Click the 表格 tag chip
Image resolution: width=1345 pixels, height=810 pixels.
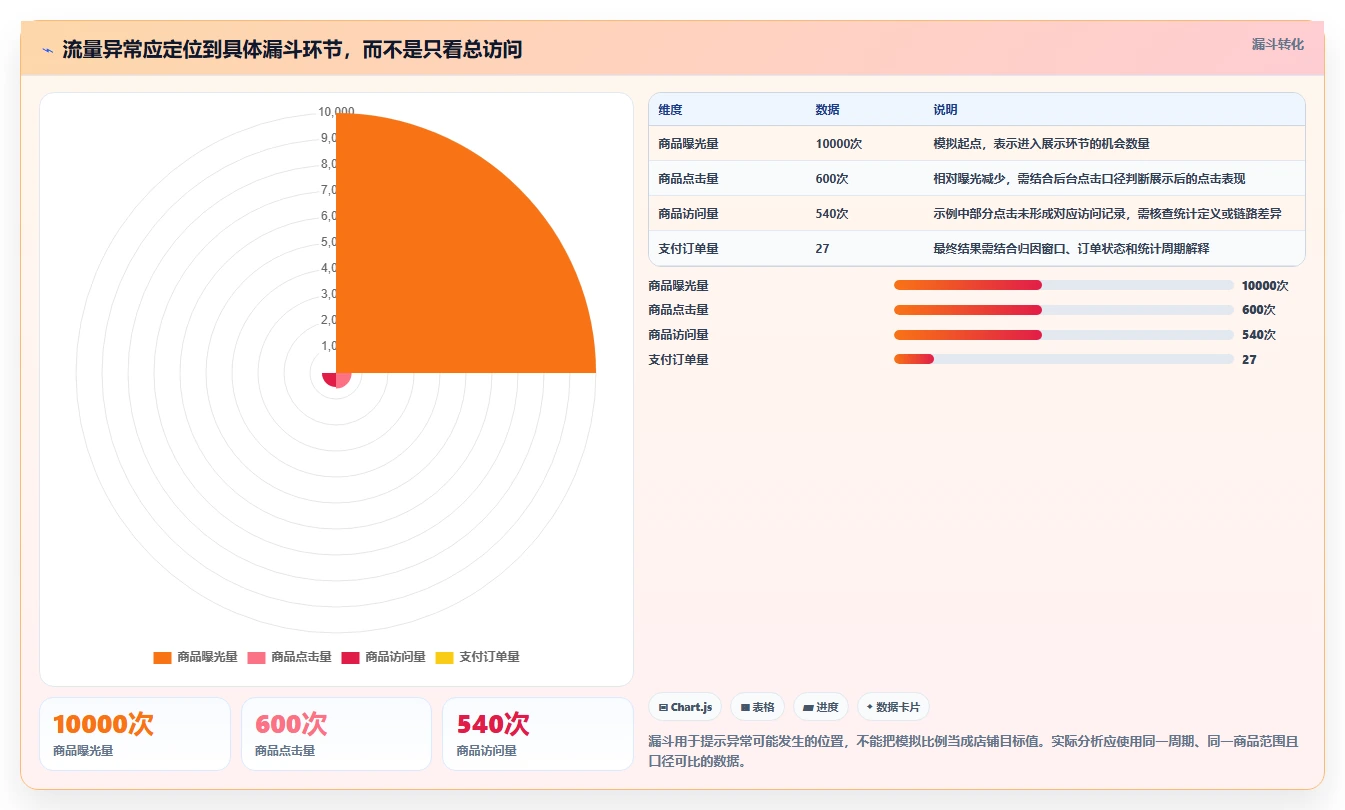point(757,707)
